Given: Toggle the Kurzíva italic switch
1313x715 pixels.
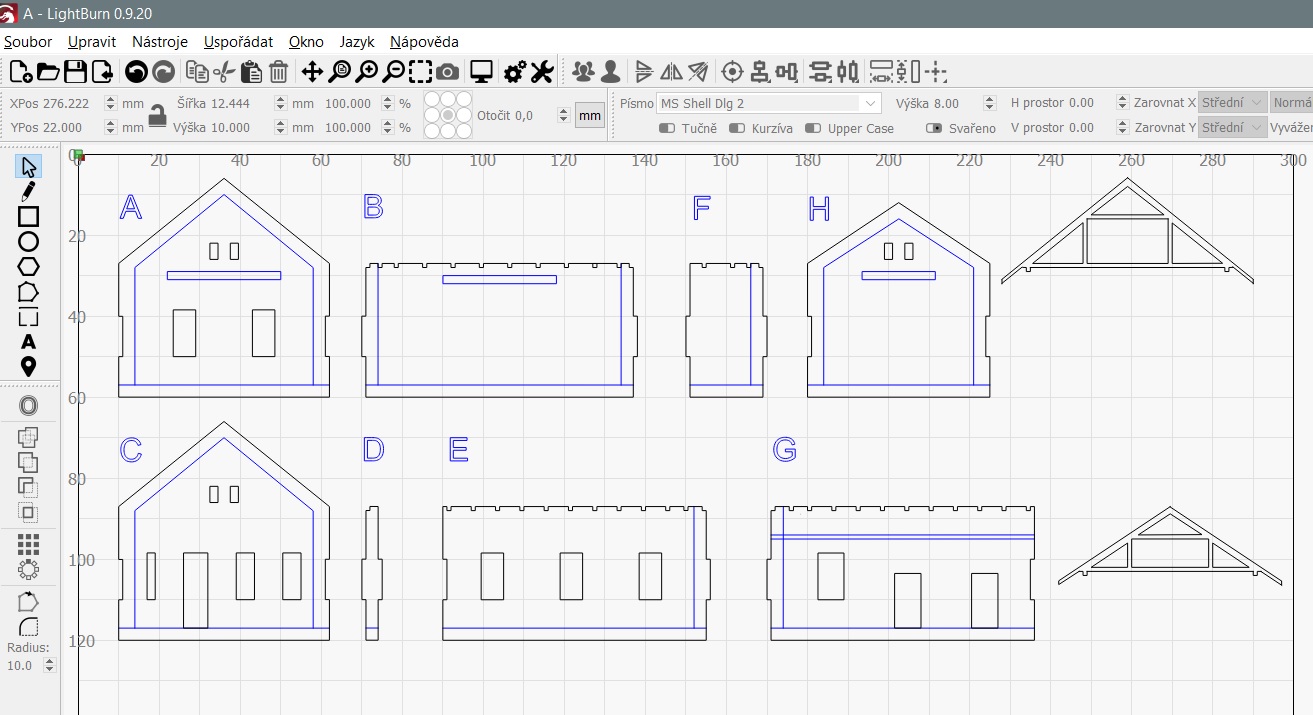Looking at the screenshot, I should coord(737,128).
